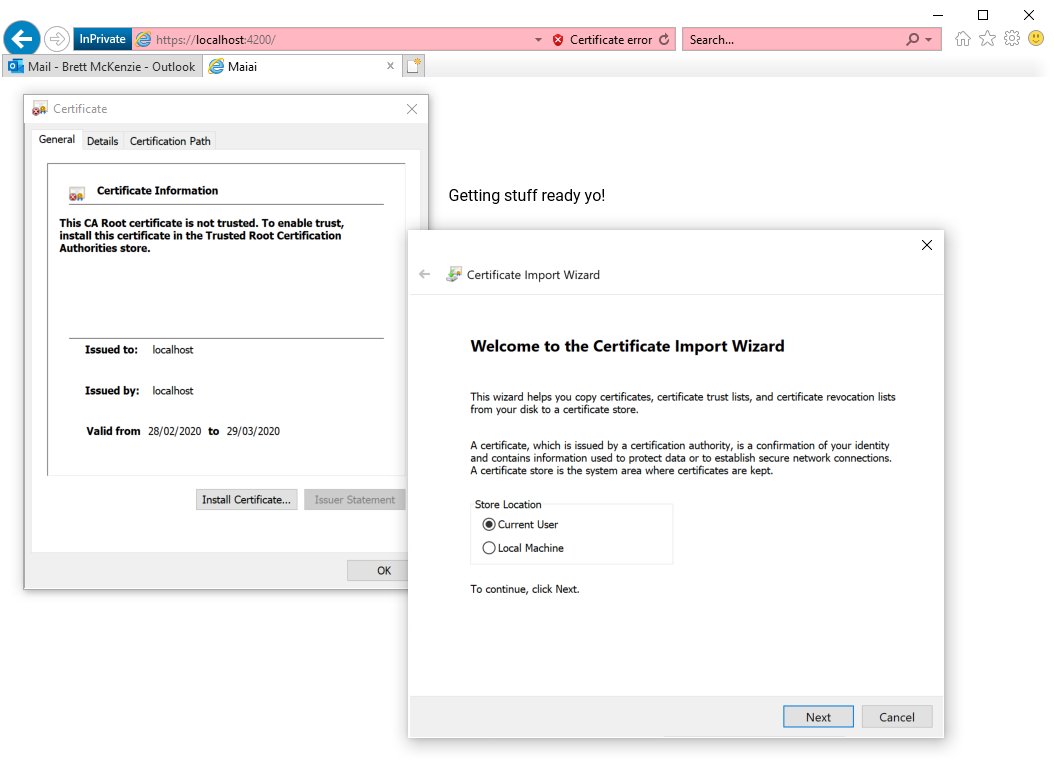Click the 'To continue, click Next.' text
Viewport: 1054px width, 771px height.
(x=524, y=589)
